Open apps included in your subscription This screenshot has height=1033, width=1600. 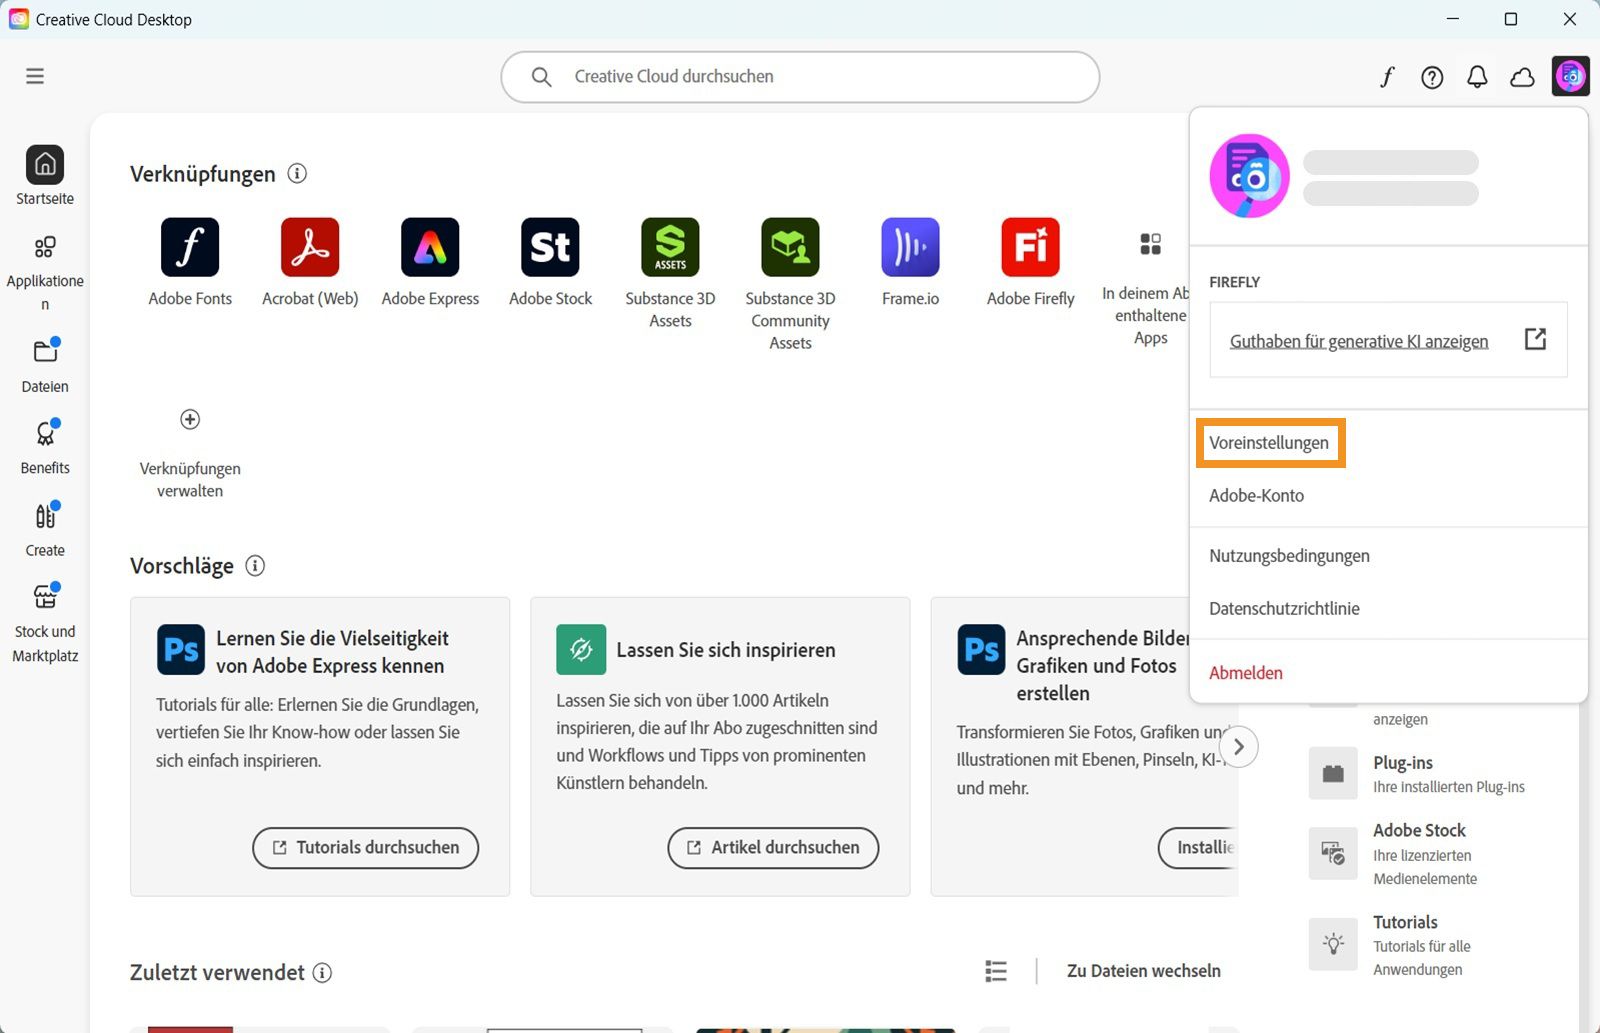click(x=1150, y=288)
